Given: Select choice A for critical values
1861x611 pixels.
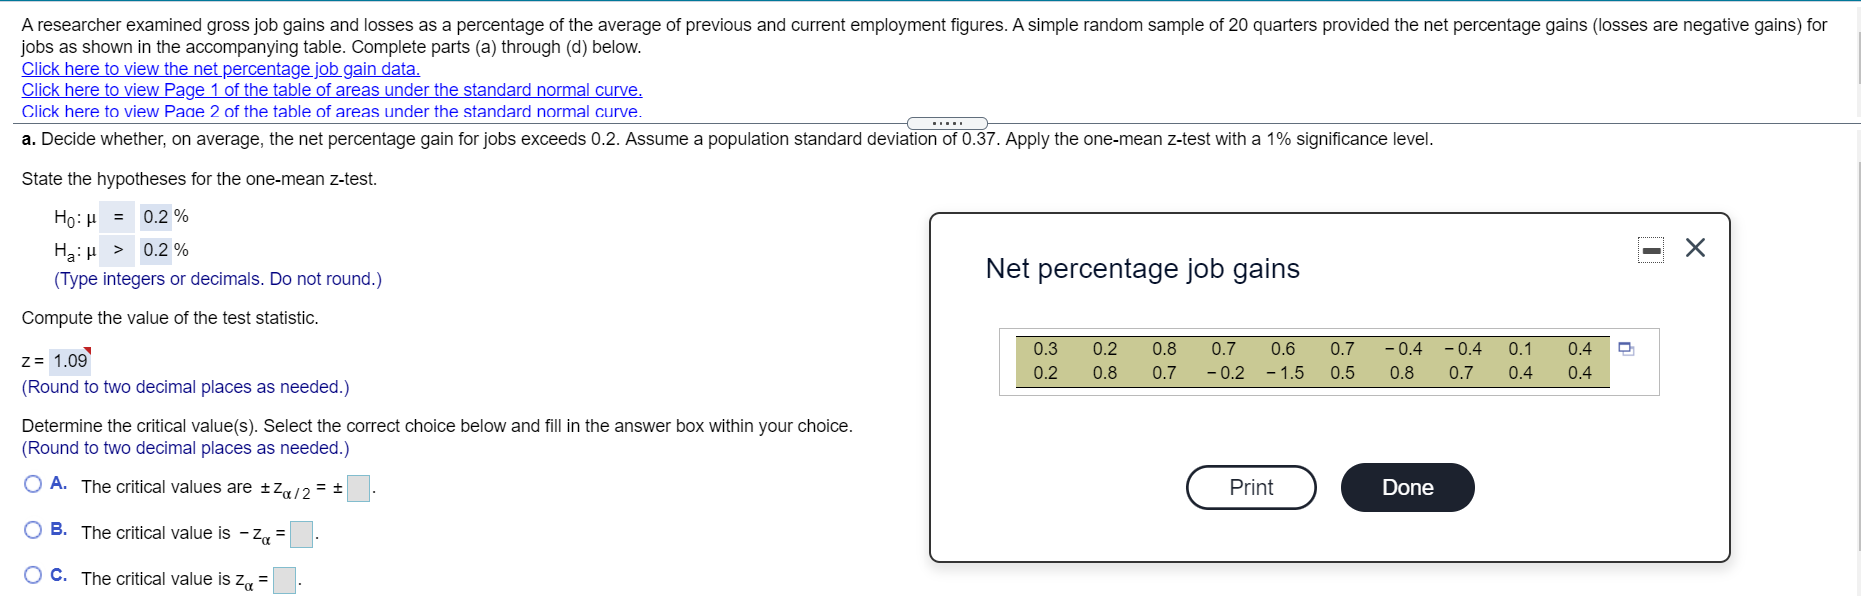Looking at the screenshot, I should 33,483.
